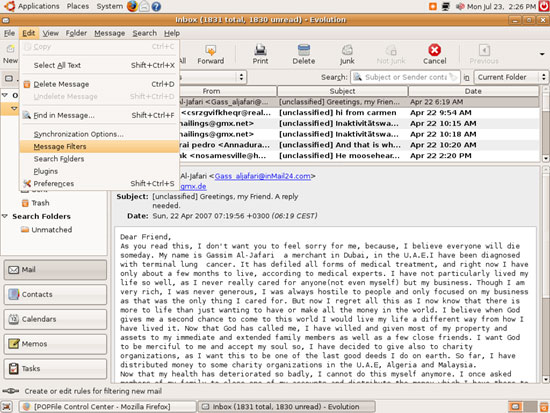Click the Forward toolbar icon
This screenshot has height=413, width=550.
coord(210,54)
